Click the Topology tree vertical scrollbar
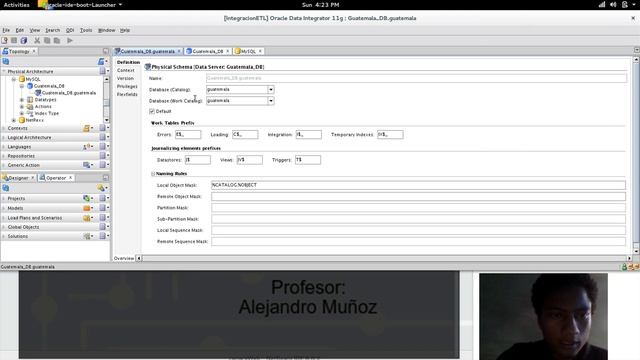The image size is (640, 360). (x=107, y=100)
